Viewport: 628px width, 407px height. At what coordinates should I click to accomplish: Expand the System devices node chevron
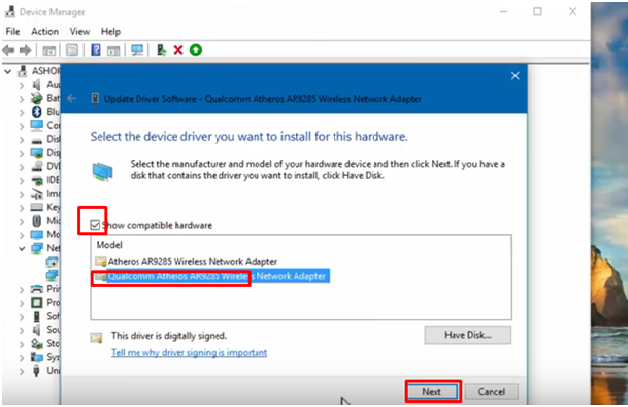[22, 357]
